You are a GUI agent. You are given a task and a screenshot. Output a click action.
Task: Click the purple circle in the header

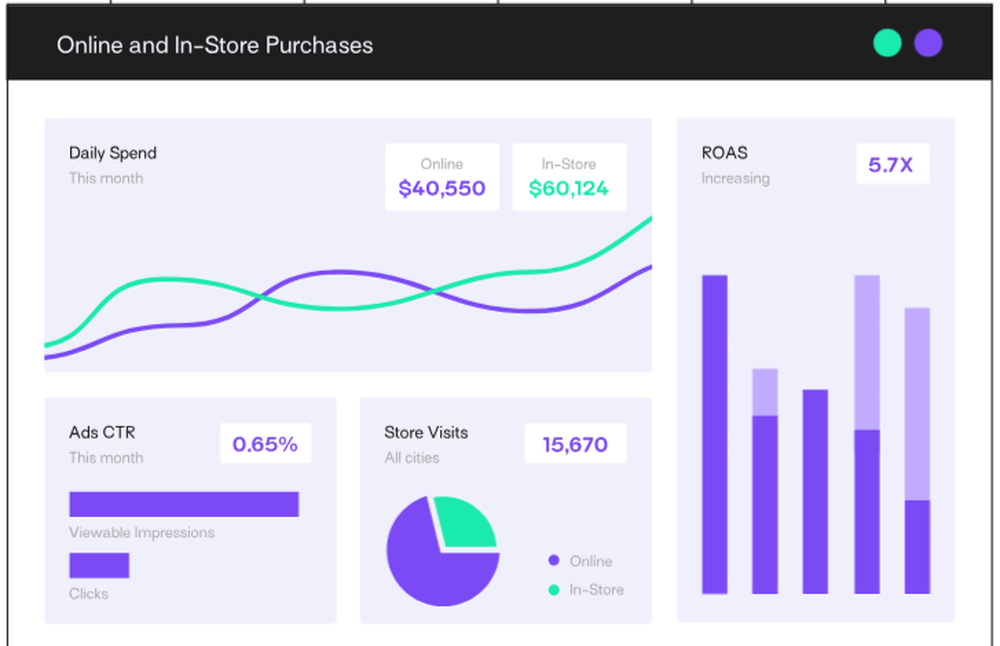coord(928,43)
